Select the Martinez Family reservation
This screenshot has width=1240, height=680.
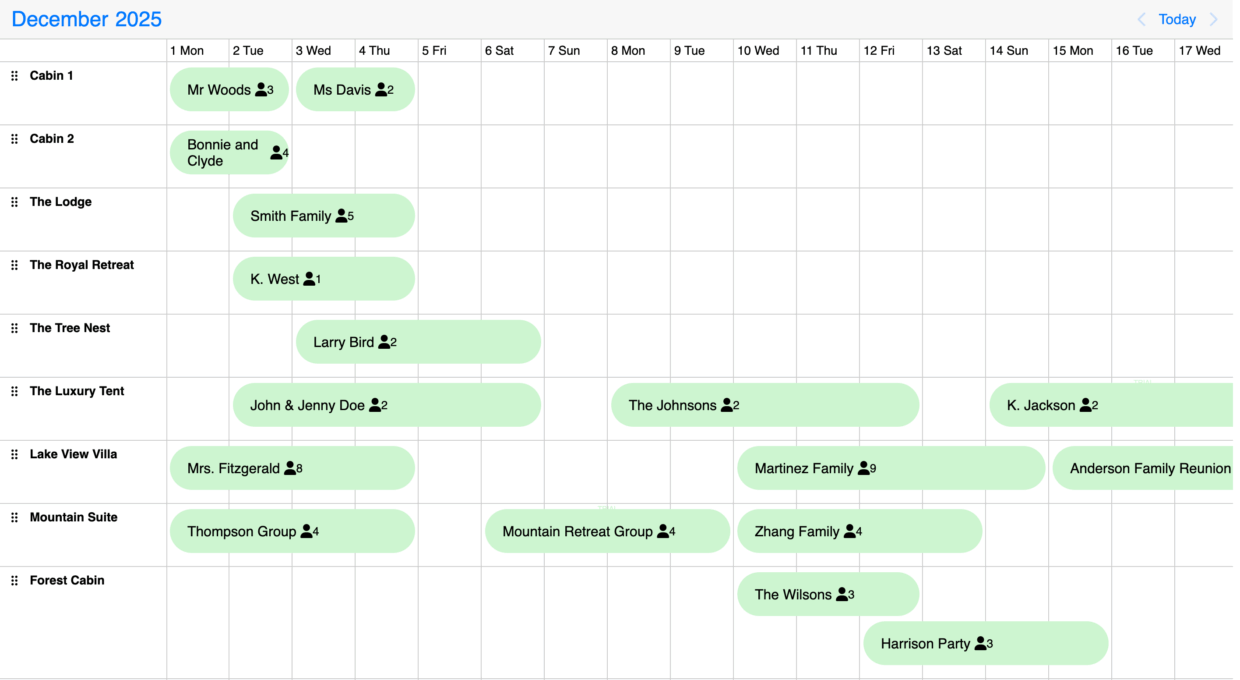pyautogui.click(x=890, y=468)
